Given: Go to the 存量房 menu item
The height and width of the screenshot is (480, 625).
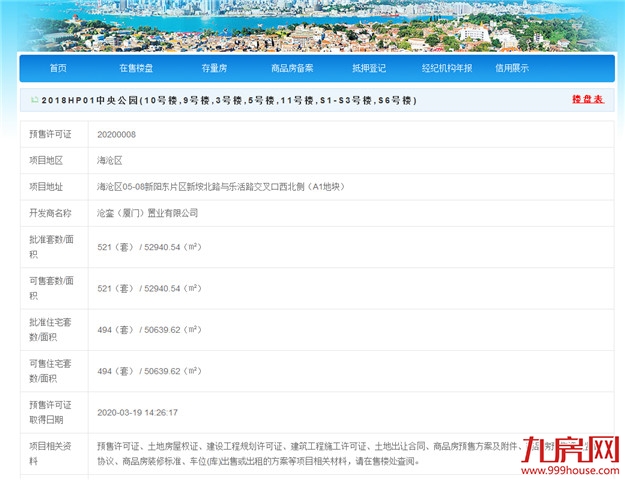Looking at the screenshot, I should (214, 68).
